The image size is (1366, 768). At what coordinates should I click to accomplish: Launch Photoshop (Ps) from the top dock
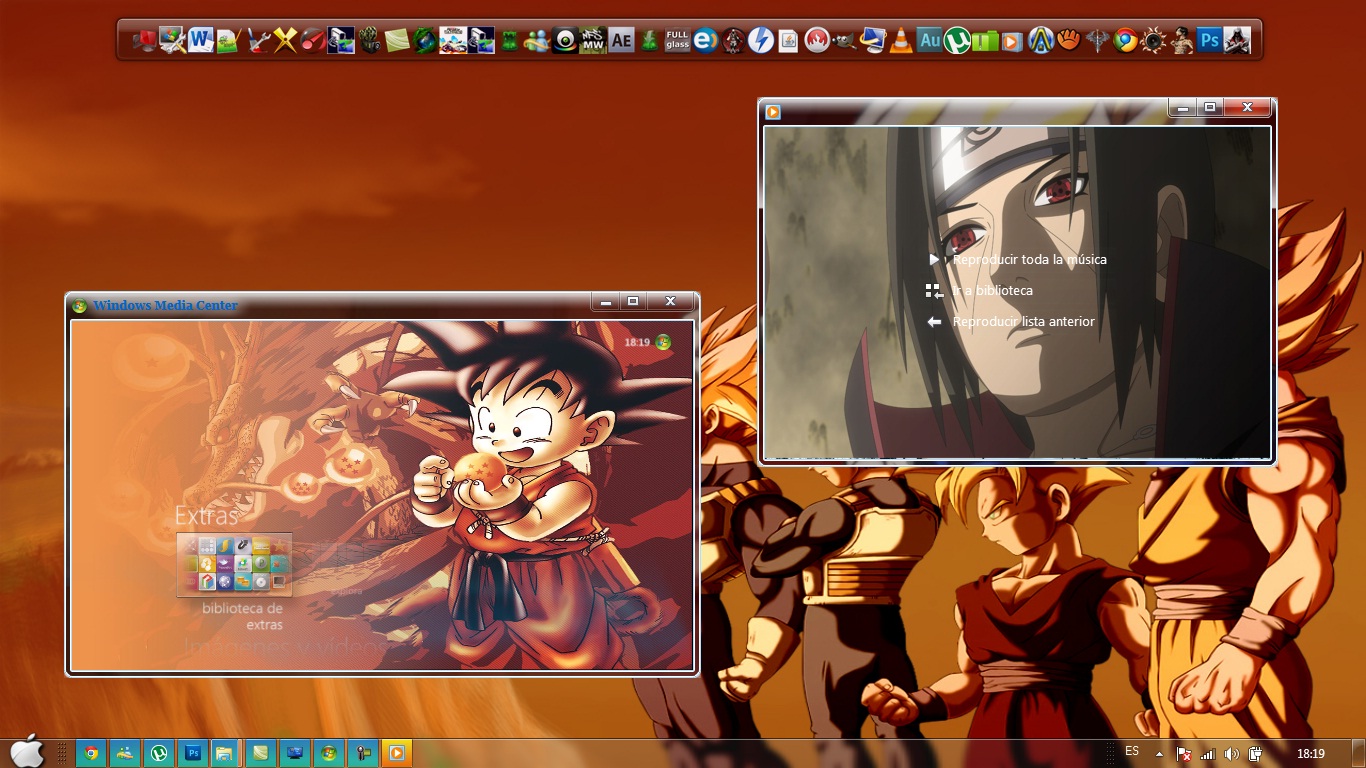pyautogui.click(x=1209, y=40)
